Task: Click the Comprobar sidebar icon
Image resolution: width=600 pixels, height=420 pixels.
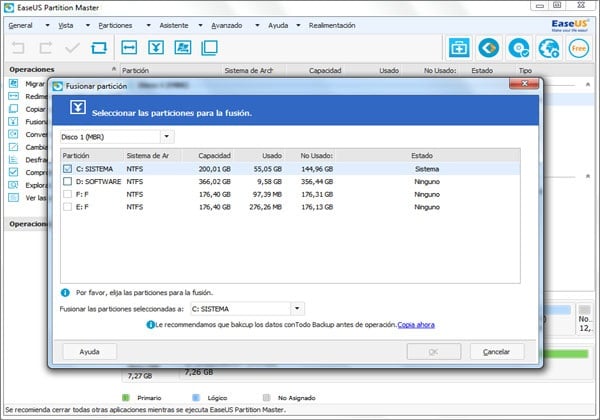Action: click(13, 172)
